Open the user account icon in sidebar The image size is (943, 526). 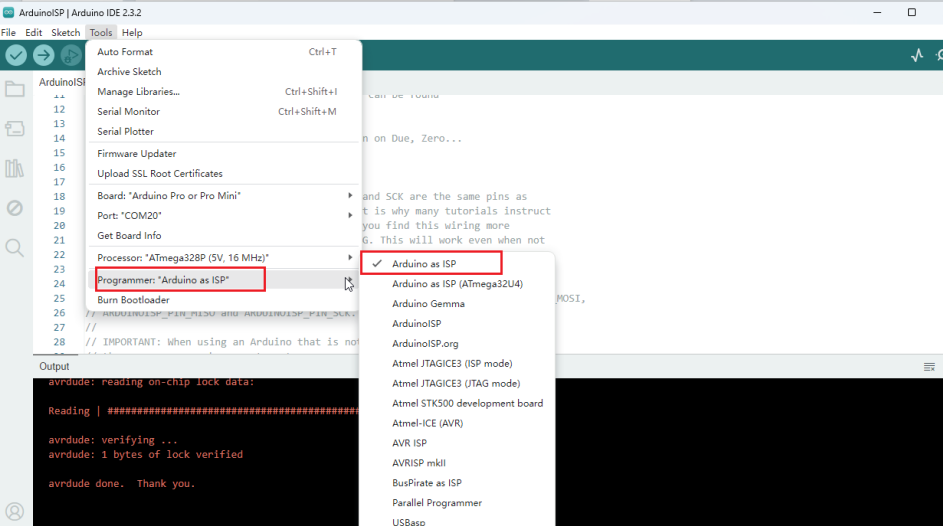pos(15,512)
